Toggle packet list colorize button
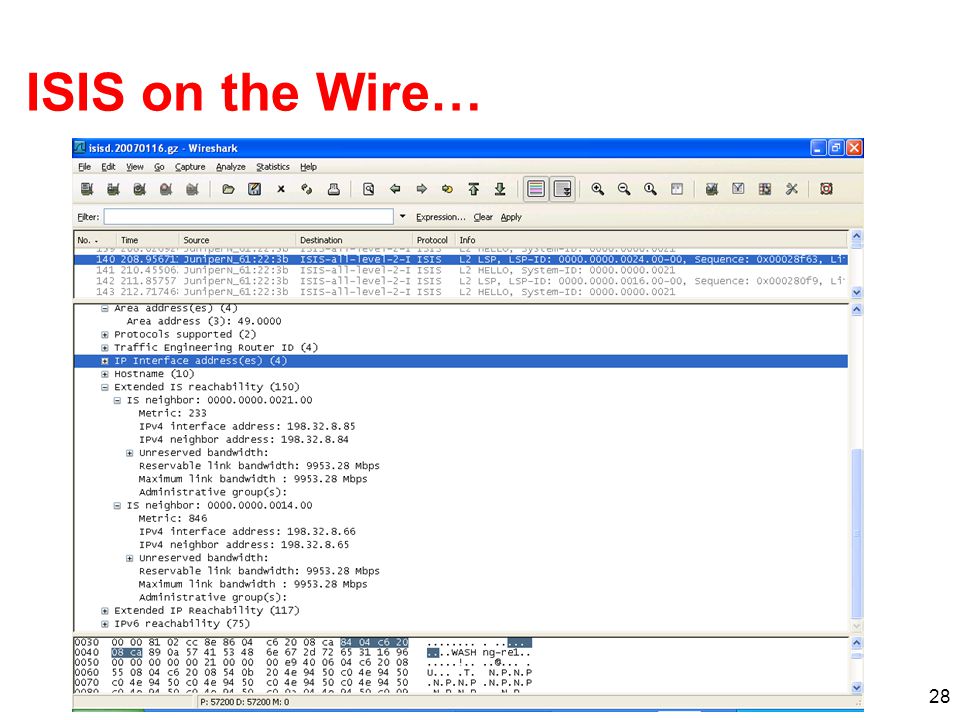This screenshot has height=720, width=960. (536, 189)
